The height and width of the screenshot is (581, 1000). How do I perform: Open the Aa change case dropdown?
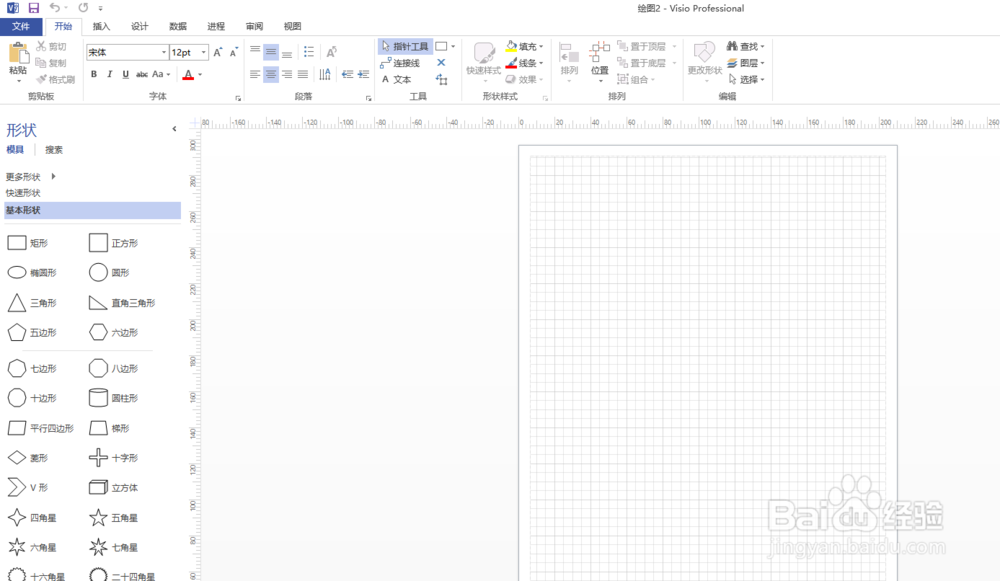point(161,74)
